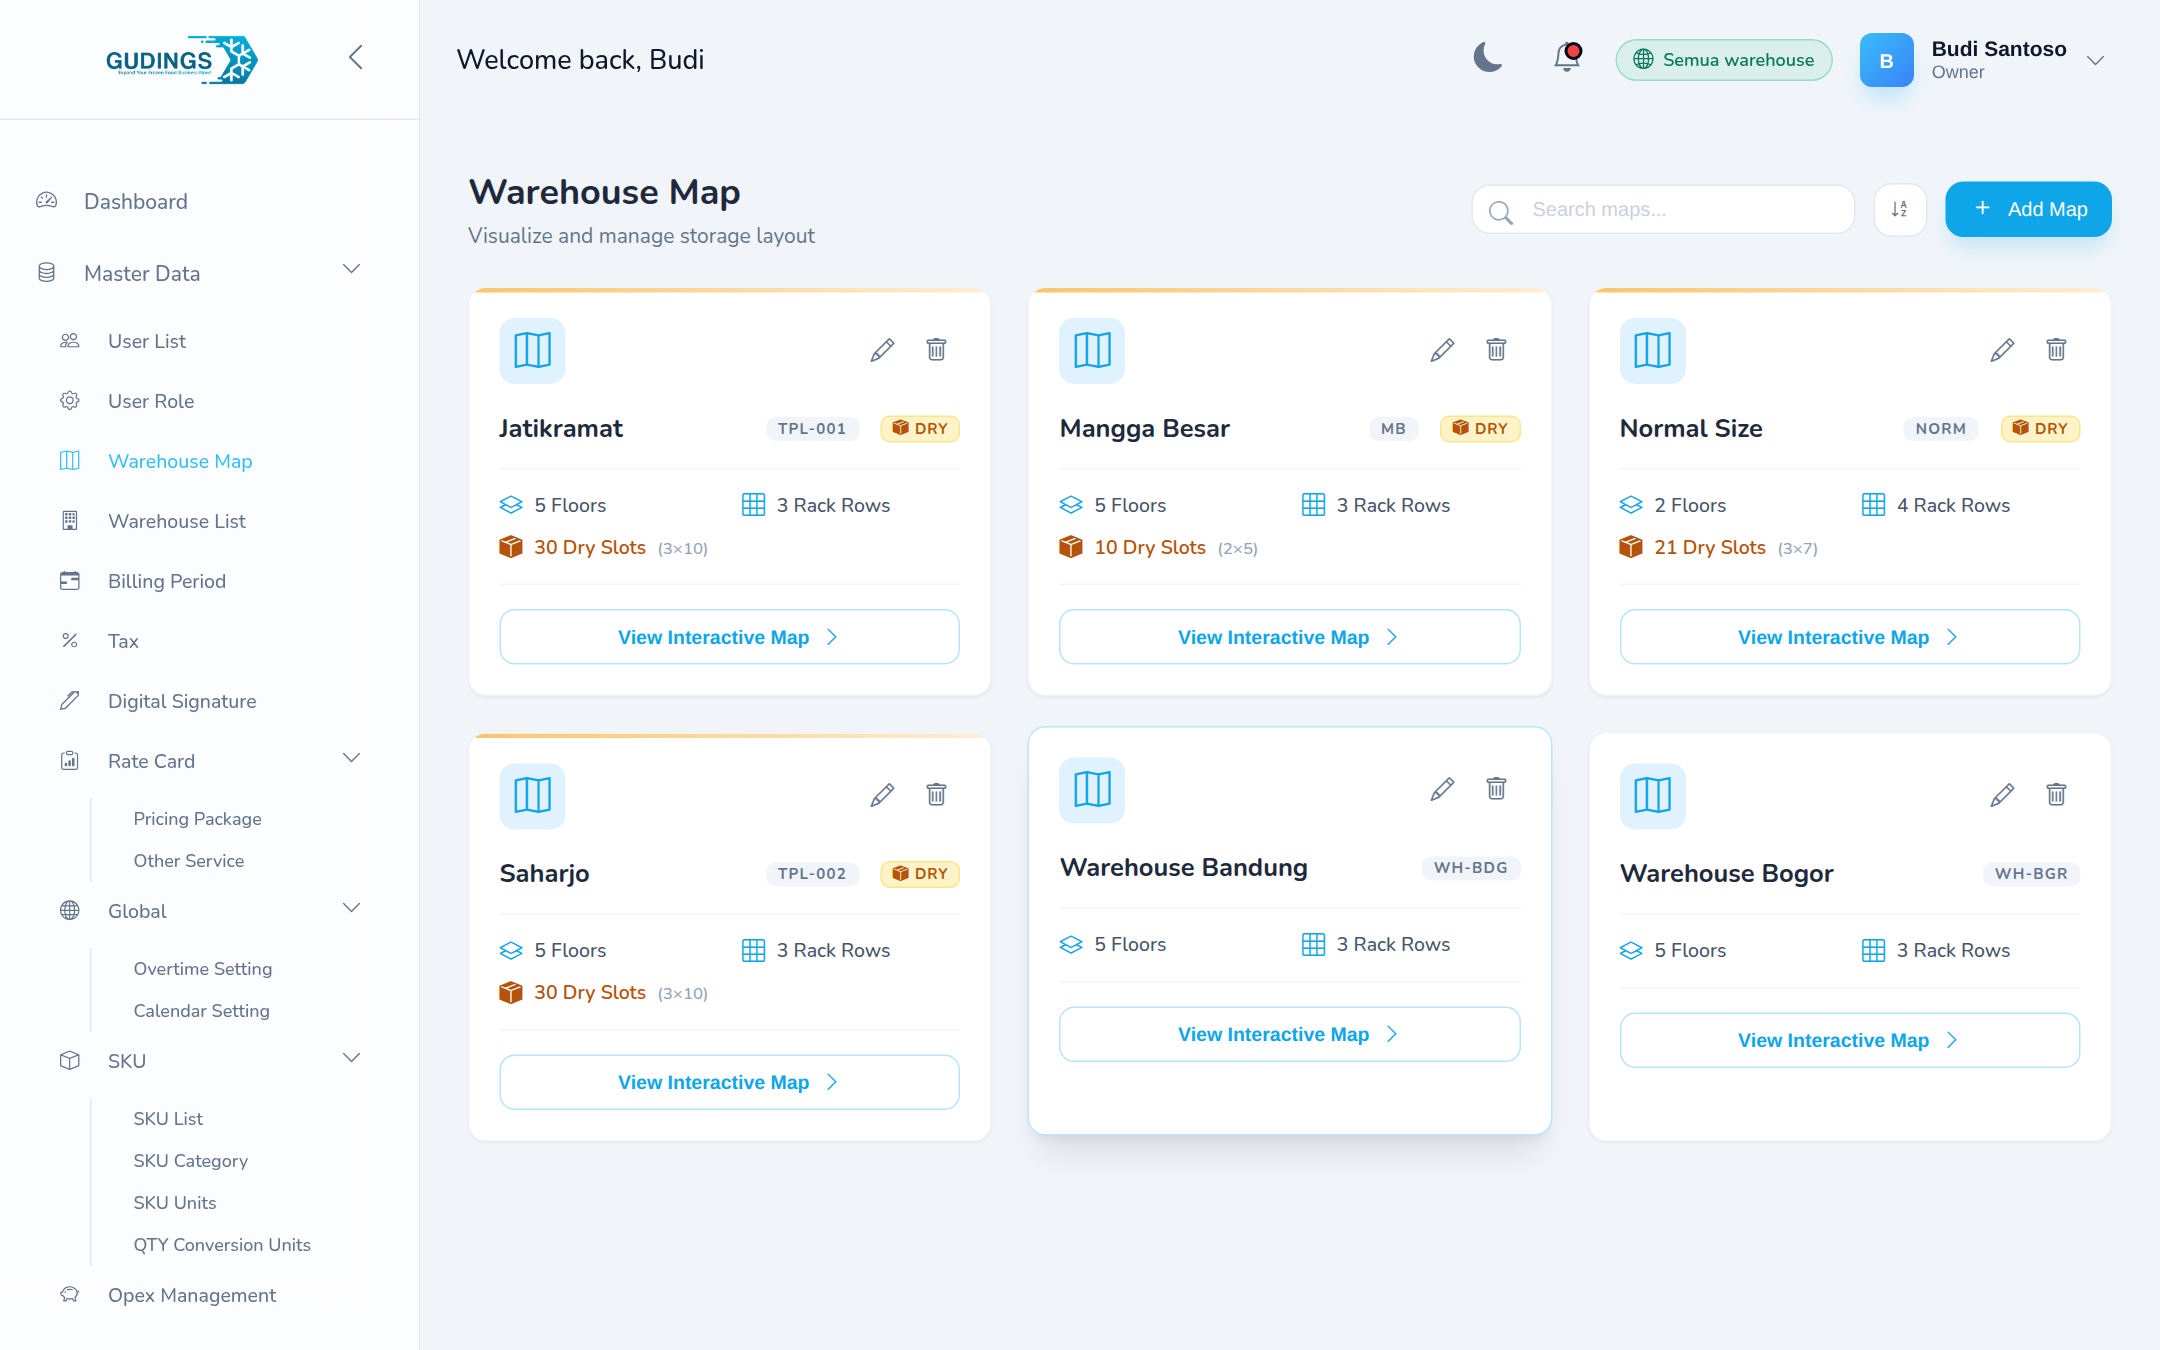Click the 21 Dry Slots text

click(1709, 547)
